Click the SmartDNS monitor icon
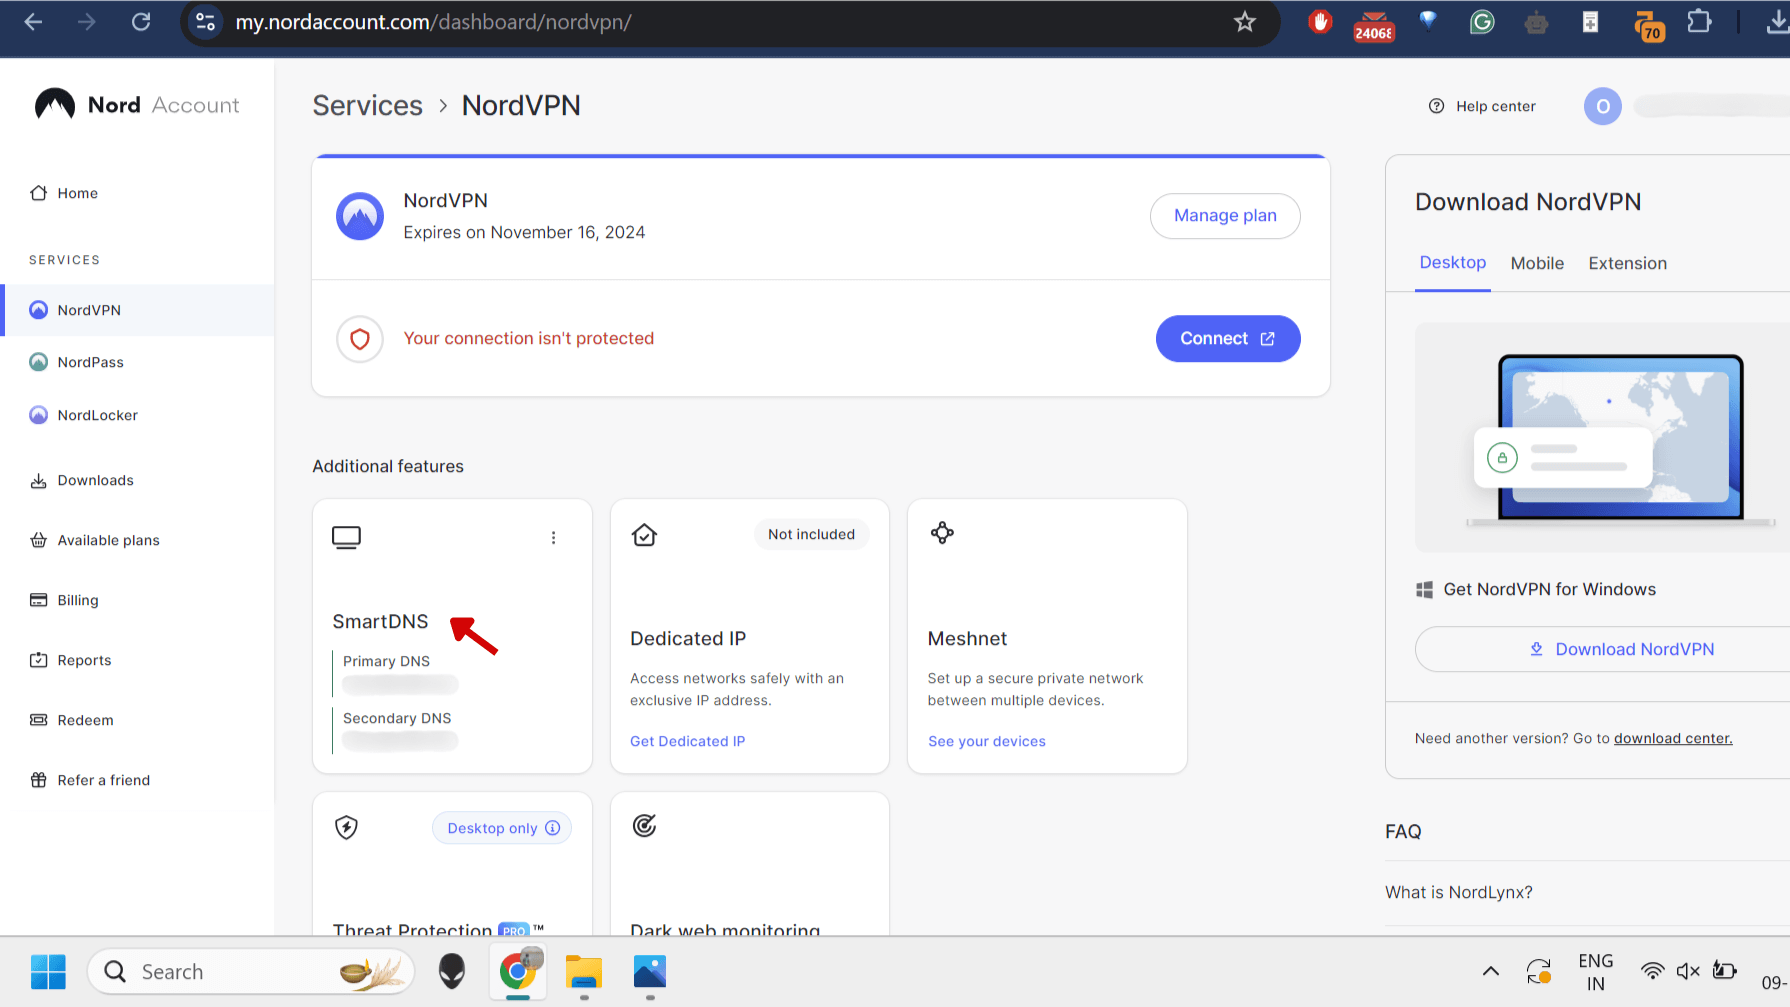 pos(346,537)
